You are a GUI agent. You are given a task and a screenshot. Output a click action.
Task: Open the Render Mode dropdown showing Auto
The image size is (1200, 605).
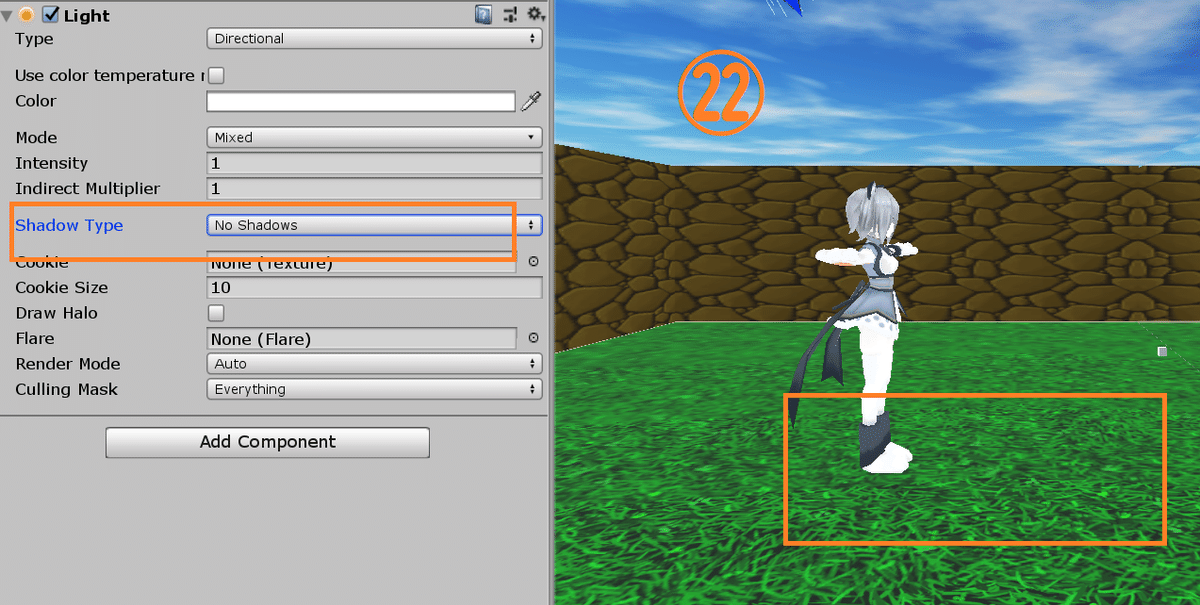click(x=374, y=364)
